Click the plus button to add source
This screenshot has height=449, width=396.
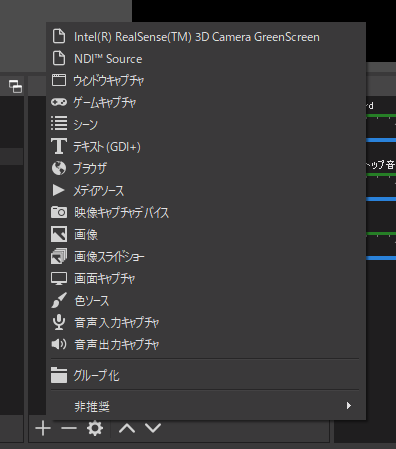point(43,428)
